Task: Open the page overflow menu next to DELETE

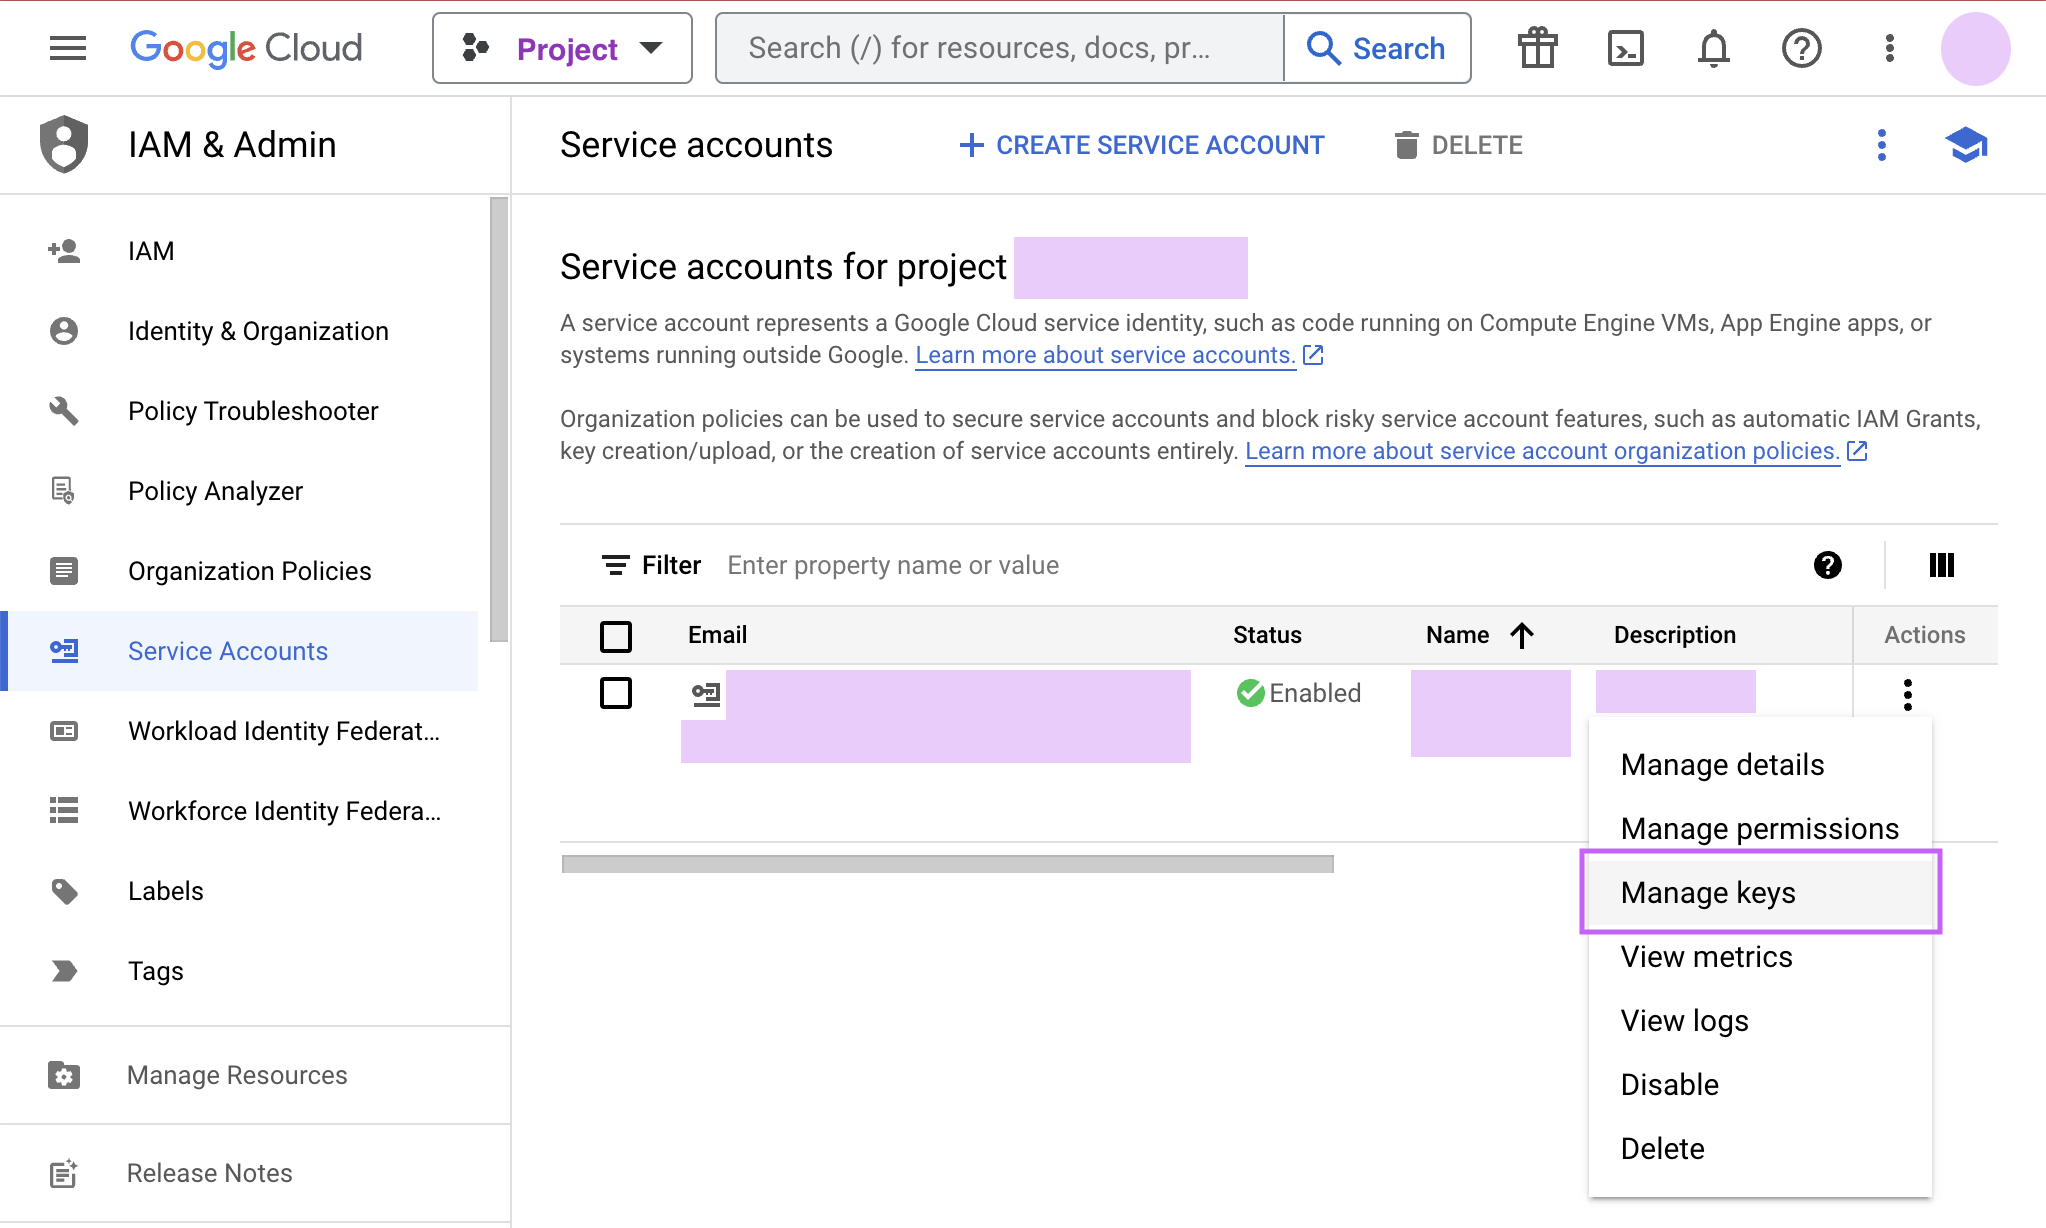Action: [x=1882, y=145]
